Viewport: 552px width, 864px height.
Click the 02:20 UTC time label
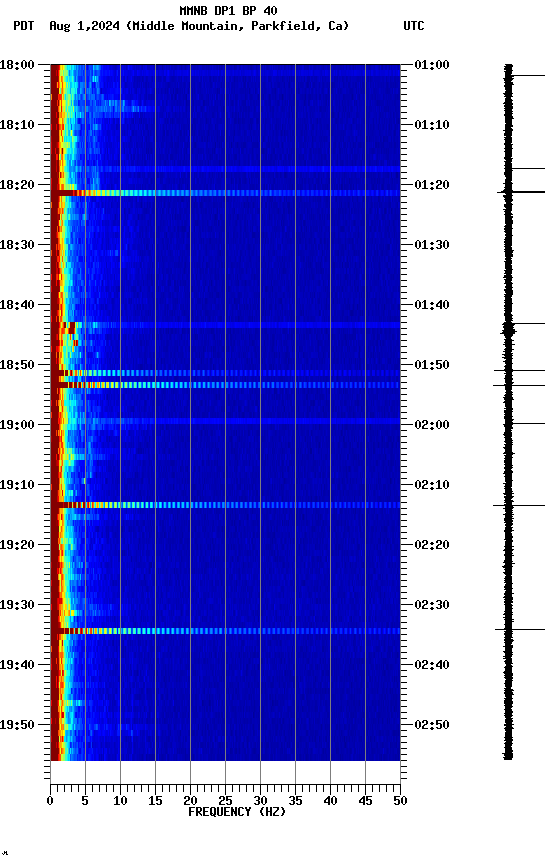[432, 545]
